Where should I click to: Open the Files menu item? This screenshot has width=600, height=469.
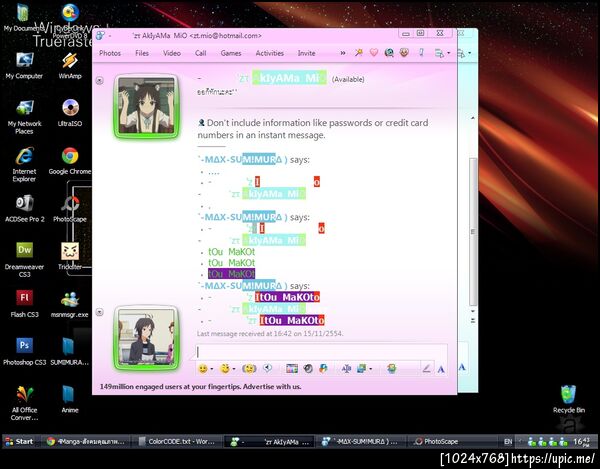coord(142,53)
